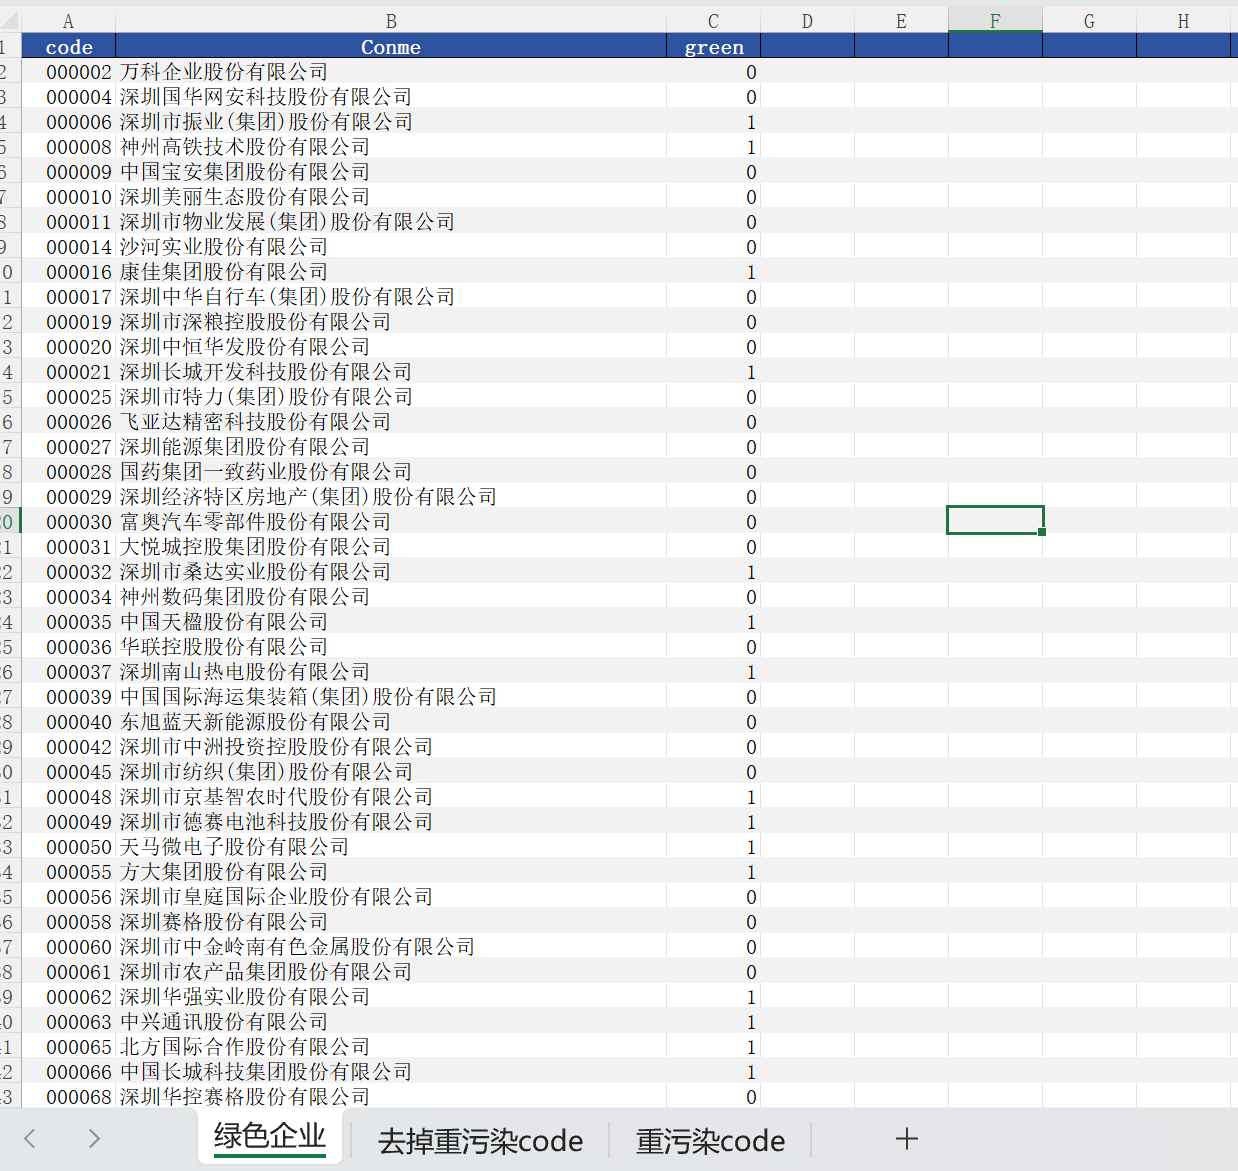Select cell 天马微电子股份有限公司
Screen dimensions: 1238x1171
click(391, 846)
